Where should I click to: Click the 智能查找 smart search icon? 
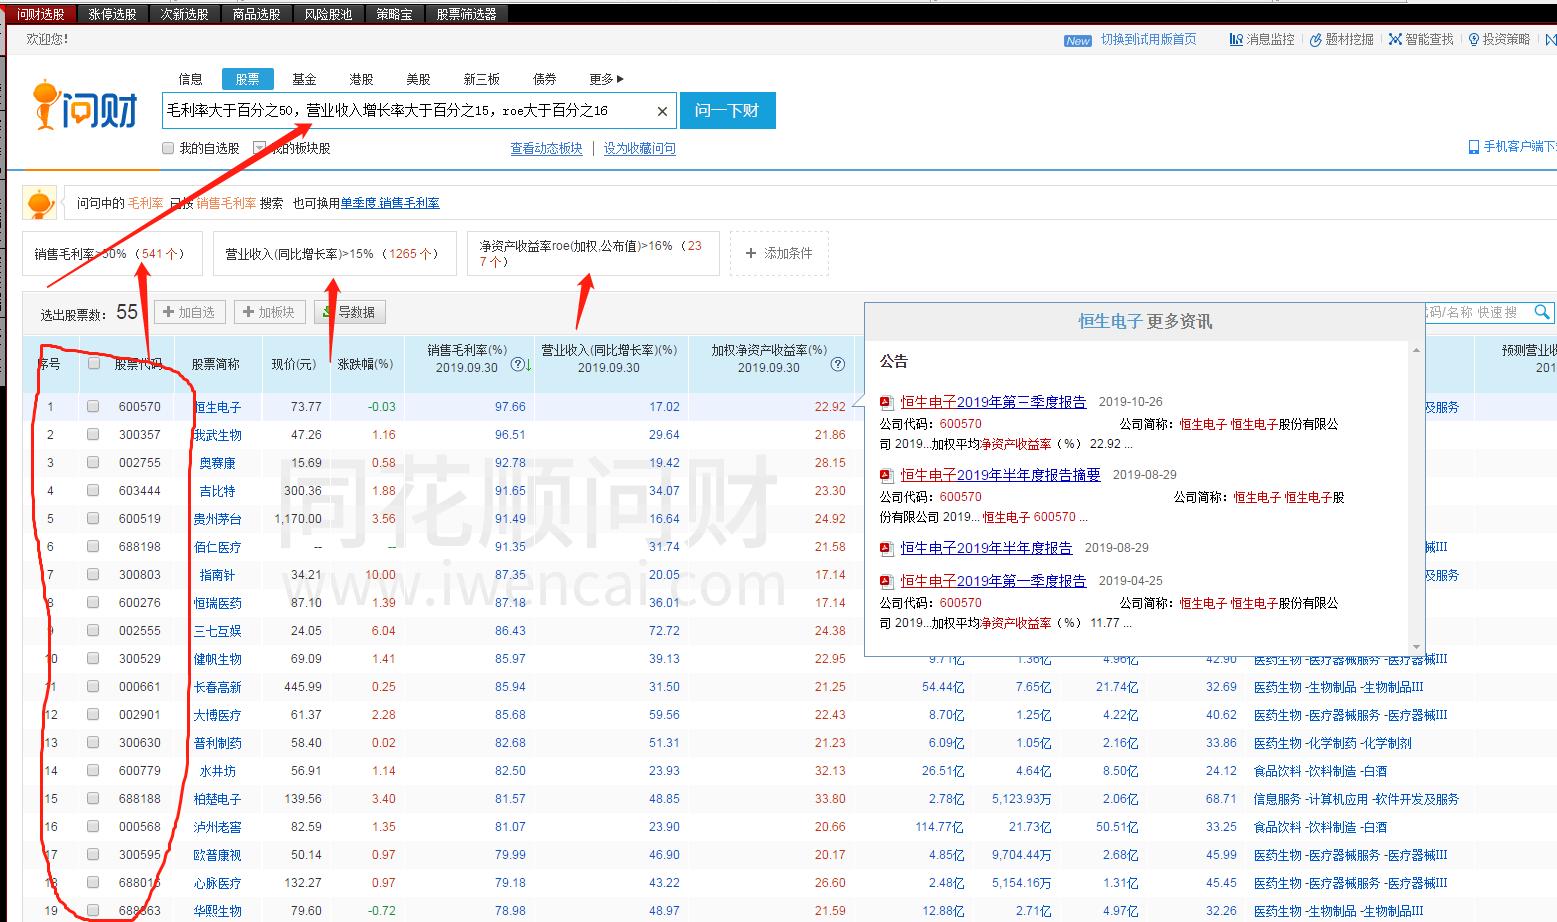click(x=1395, y=40)
